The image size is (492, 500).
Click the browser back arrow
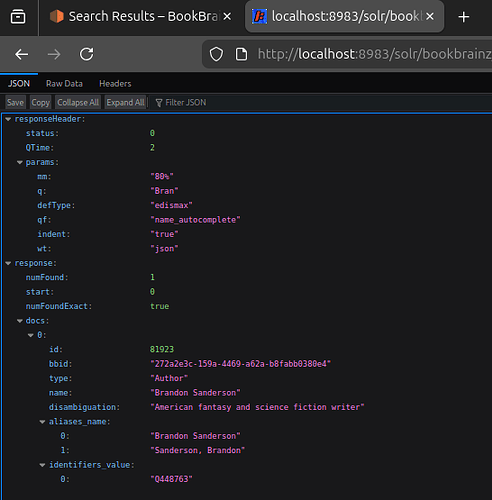[22, 54]
